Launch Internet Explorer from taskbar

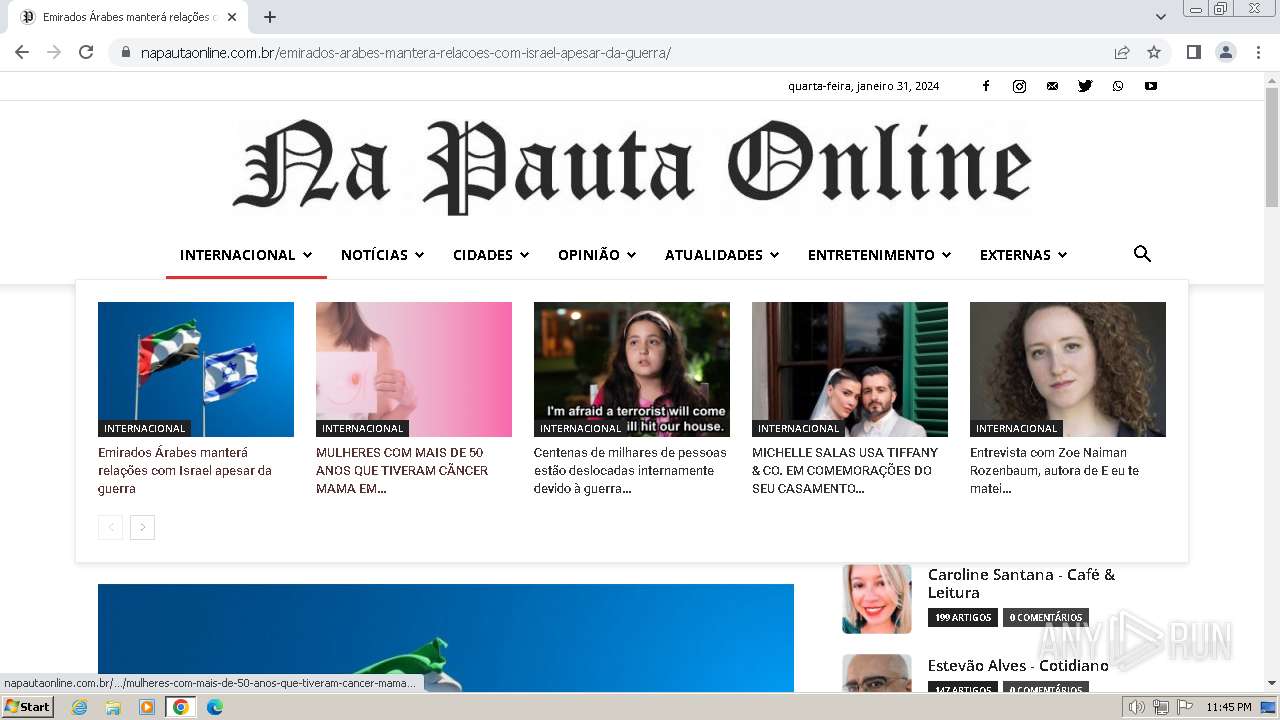coord(79,707)
